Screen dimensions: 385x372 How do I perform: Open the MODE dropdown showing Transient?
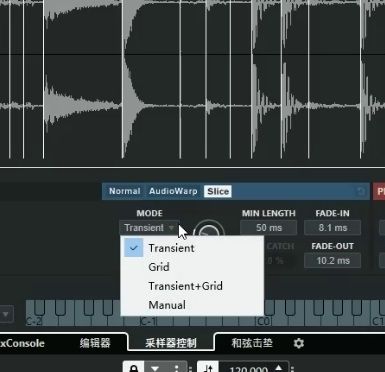point(149,228)
